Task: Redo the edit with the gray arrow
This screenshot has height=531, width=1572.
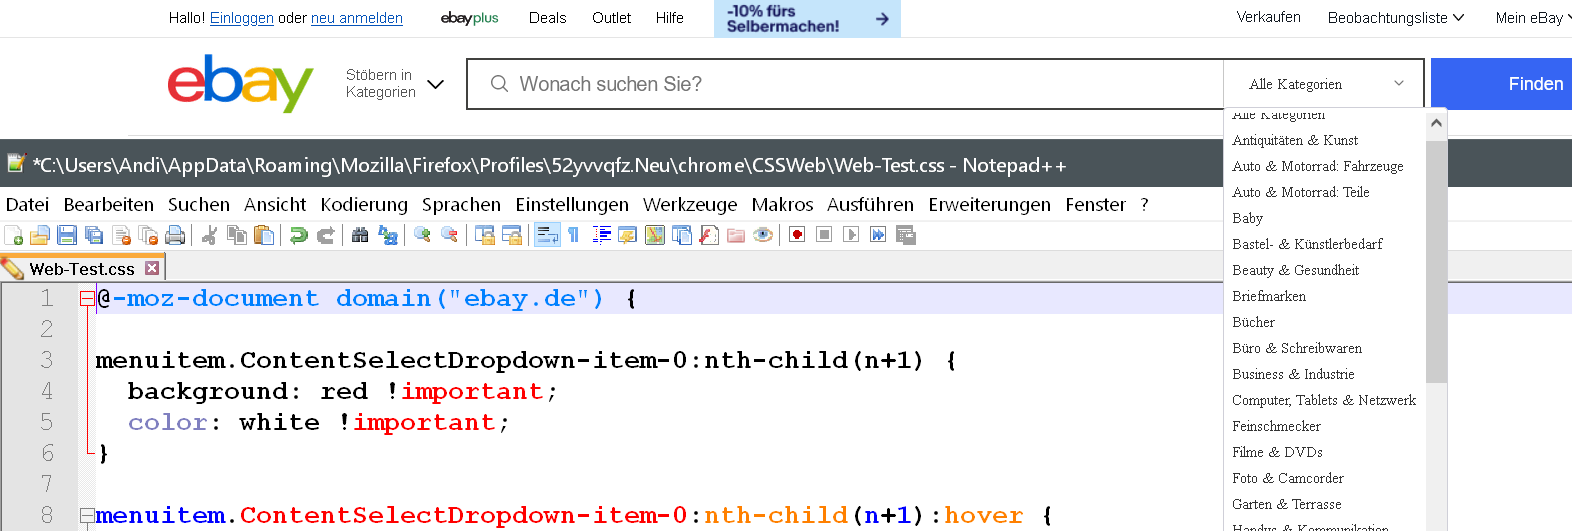Action: click(326, 235)
